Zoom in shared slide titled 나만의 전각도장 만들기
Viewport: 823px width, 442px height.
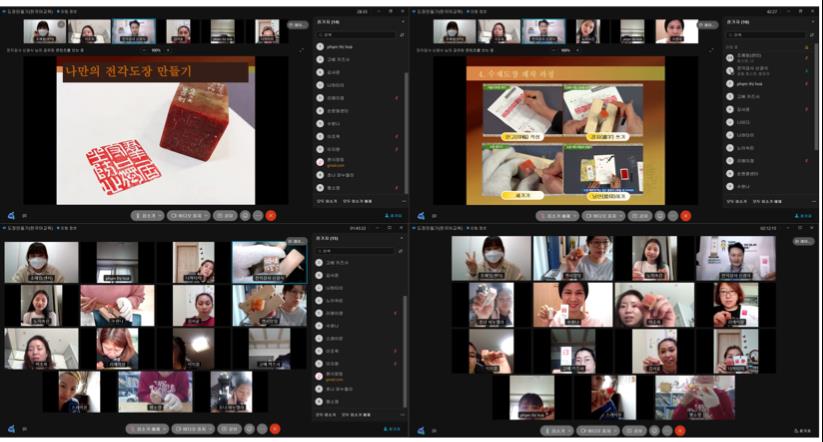168,50
